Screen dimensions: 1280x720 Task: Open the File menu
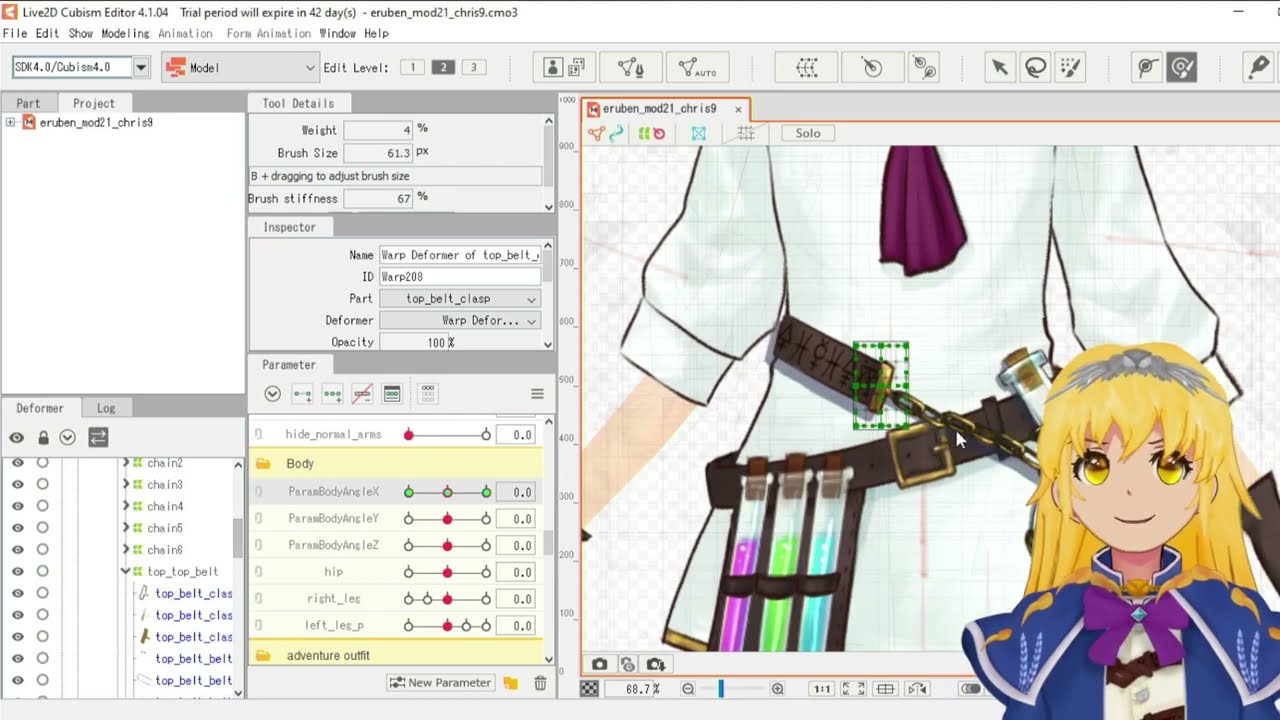click(x=14, y=33)
